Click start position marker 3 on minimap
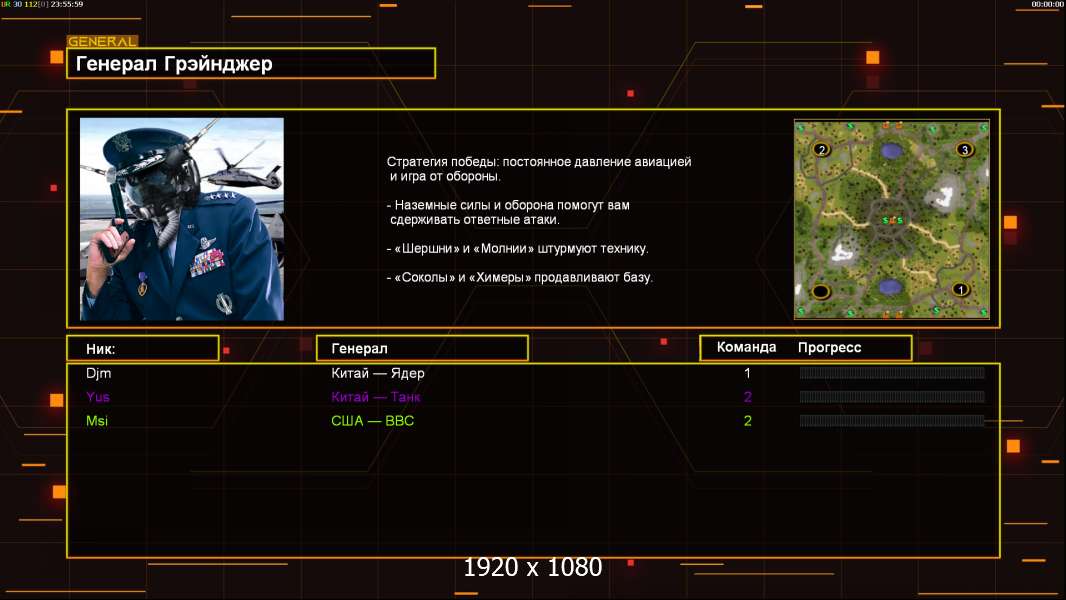Screen dimensions: 1066x600 [964, 149]
